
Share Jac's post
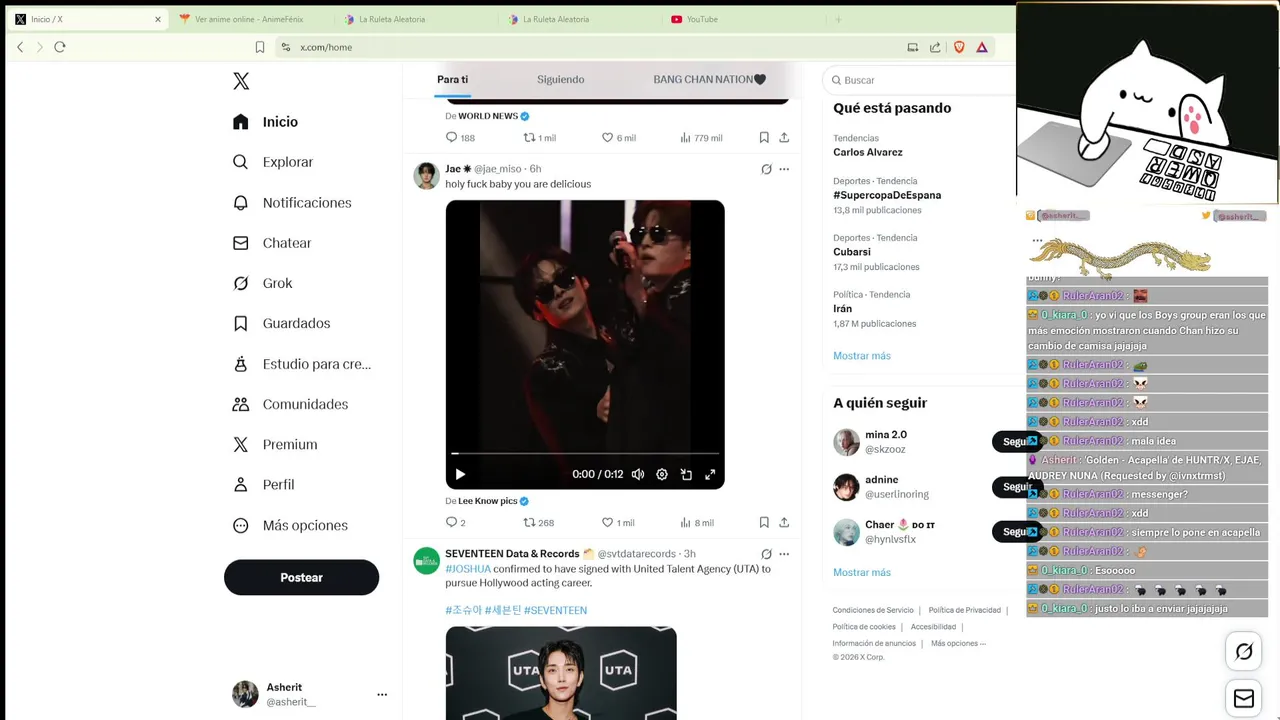coord(784,522)
